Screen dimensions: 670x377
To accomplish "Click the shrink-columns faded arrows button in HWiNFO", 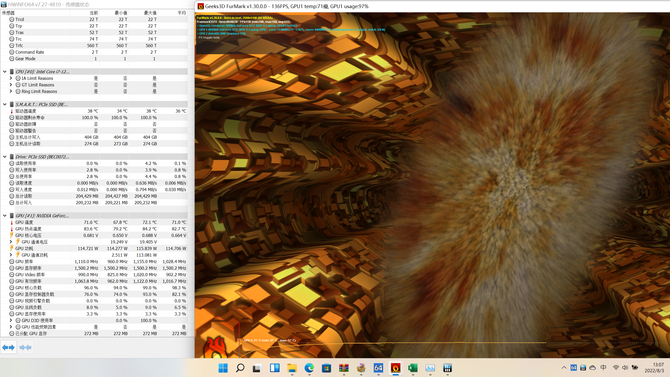I will pyautogui.click(x=25, y=348).
